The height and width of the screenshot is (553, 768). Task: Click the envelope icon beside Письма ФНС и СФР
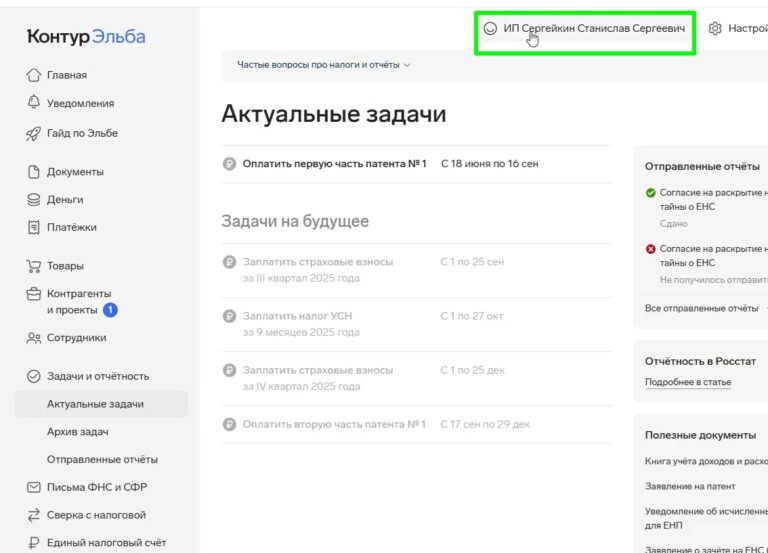[33, 487]
